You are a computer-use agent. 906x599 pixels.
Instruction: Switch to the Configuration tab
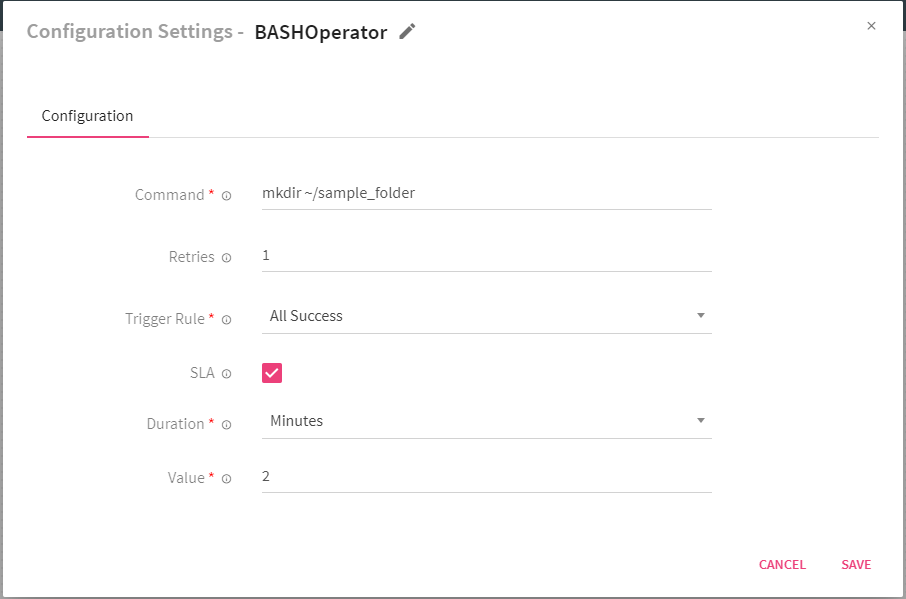point(87,115)
